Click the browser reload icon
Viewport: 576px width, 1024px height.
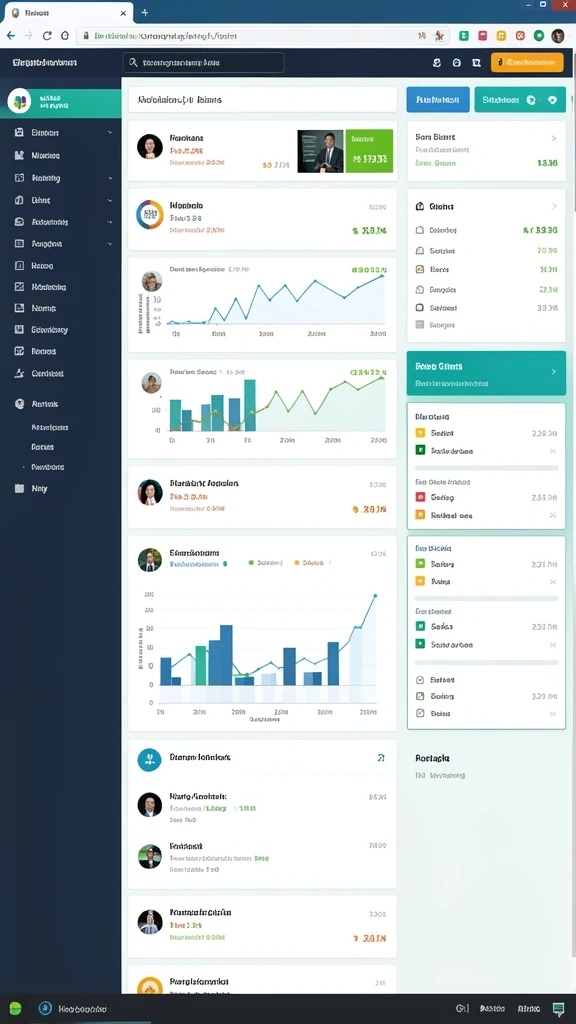point(47,36)
